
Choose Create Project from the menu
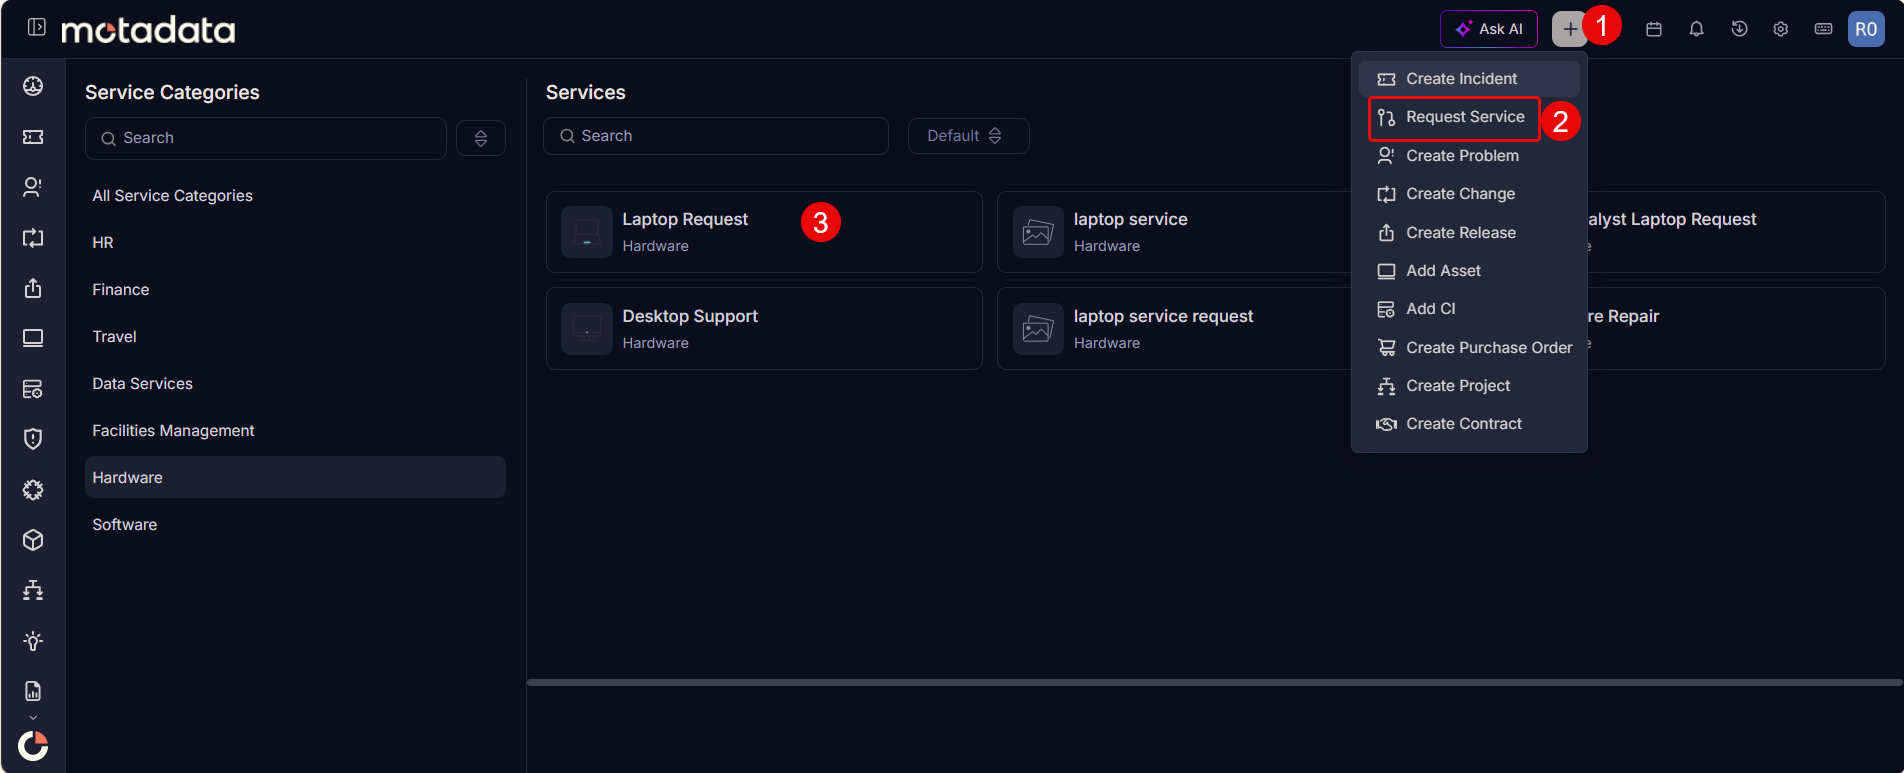tap(1469, 386)
